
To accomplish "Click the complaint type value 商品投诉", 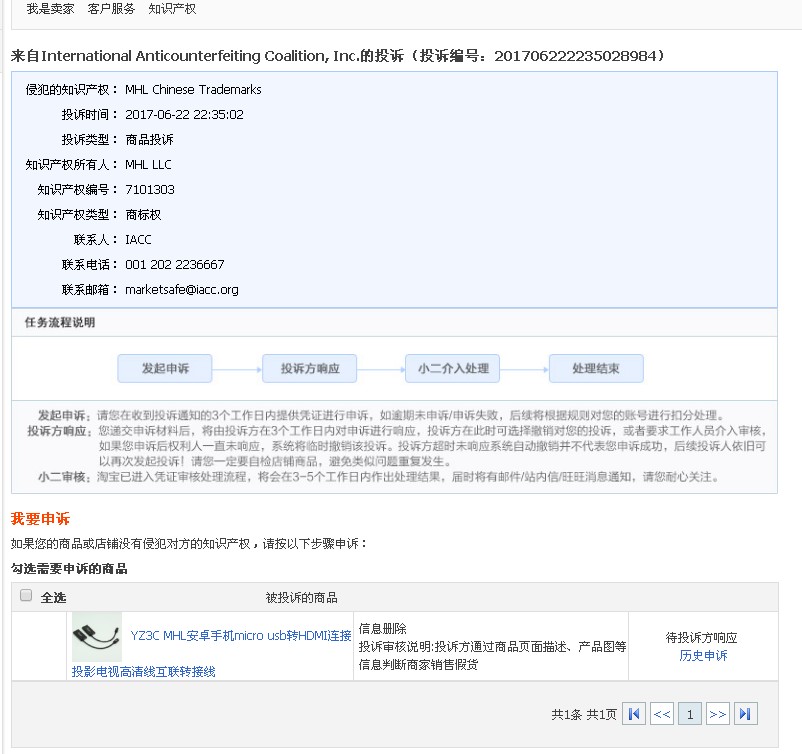I will (149, 140).
